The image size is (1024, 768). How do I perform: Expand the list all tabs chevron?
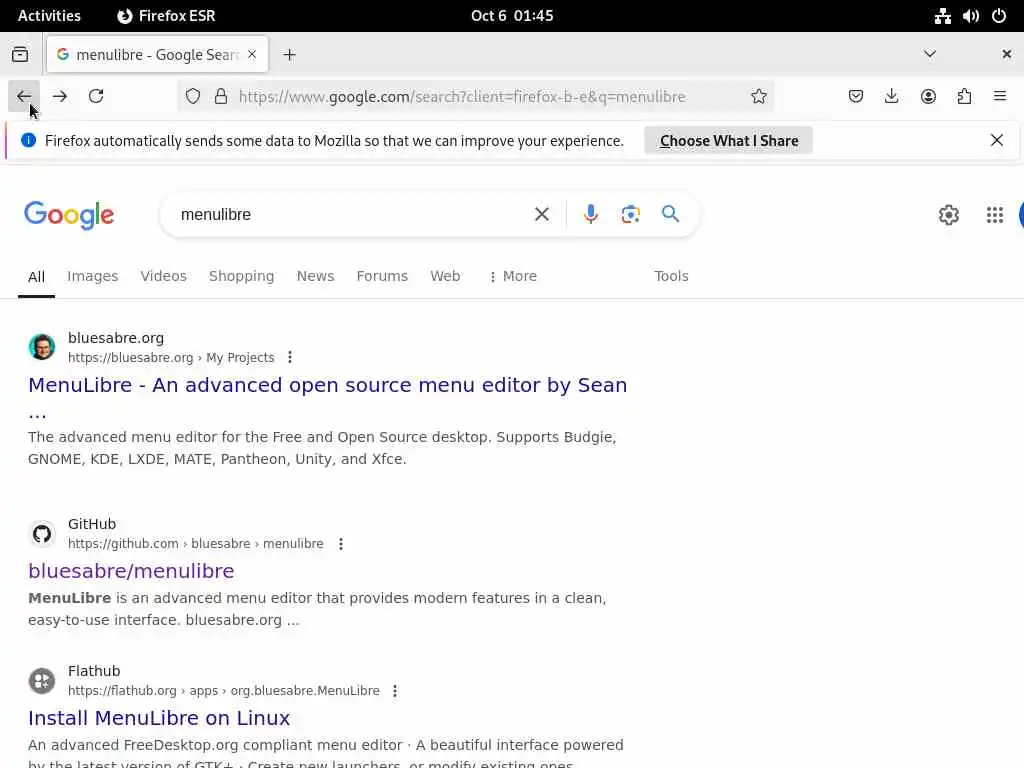930,54
